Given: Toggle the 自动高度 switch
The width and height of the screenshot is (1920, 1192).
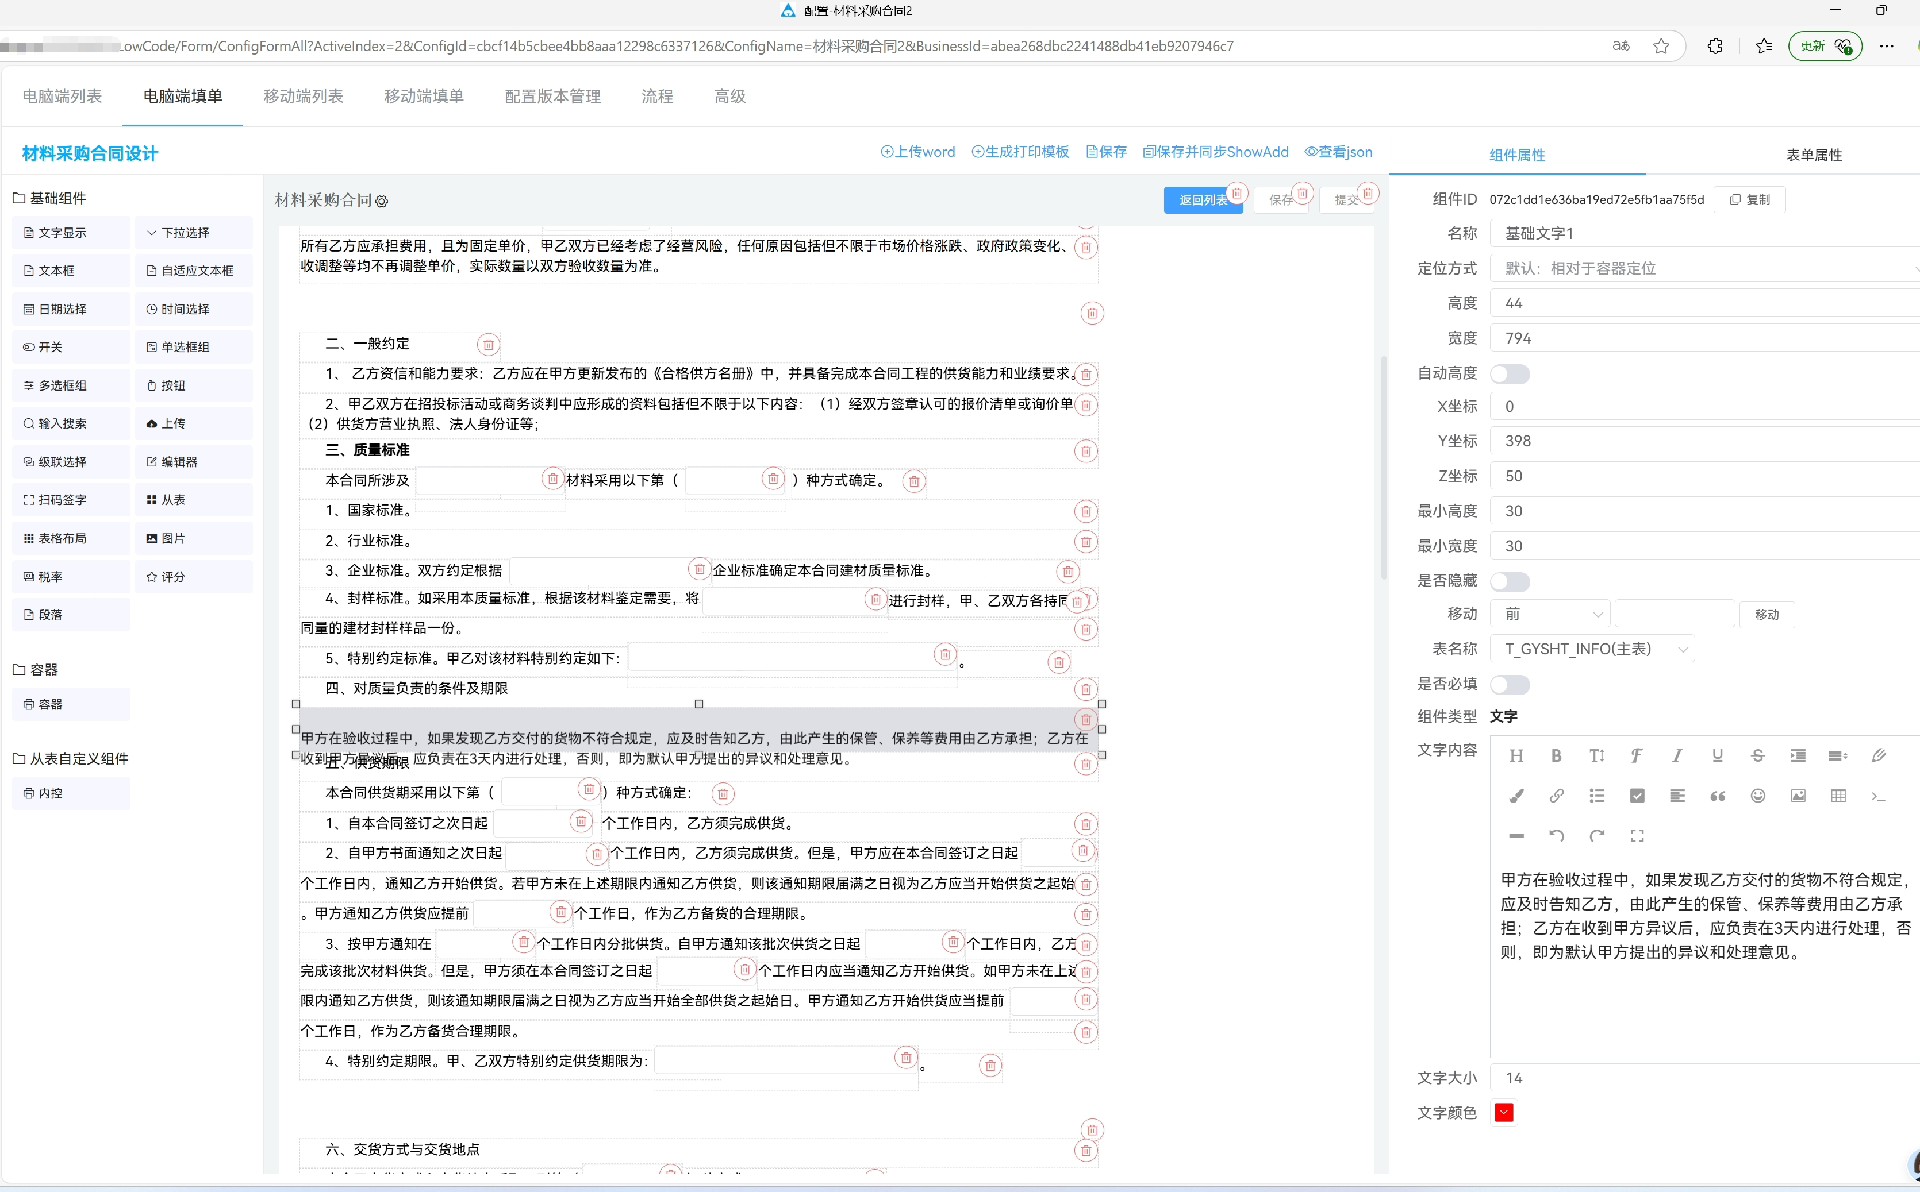Looking at the screenshot, I should click(1509, 374).
